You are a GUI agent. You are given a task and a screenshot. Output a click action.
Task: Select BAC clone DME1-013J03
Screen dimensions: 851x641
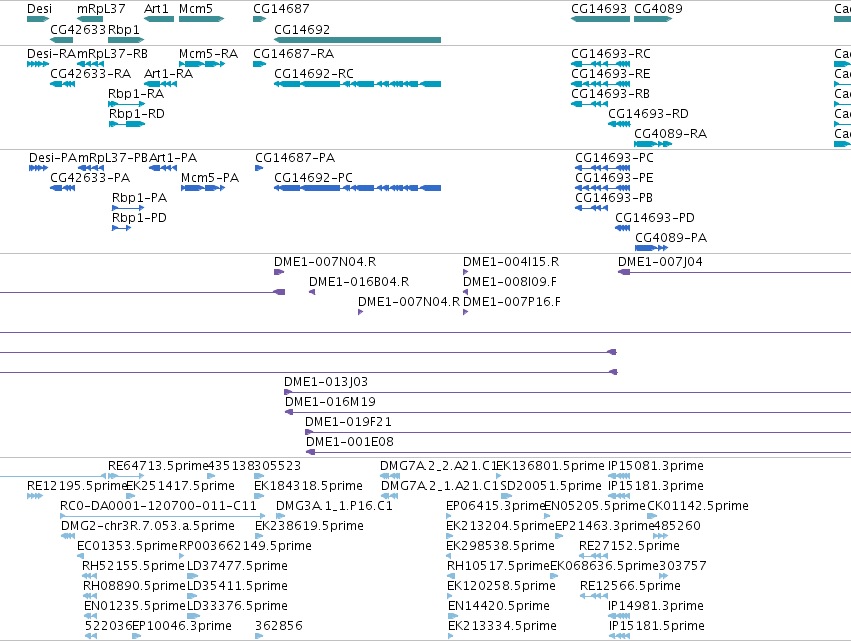pos(568,392)
